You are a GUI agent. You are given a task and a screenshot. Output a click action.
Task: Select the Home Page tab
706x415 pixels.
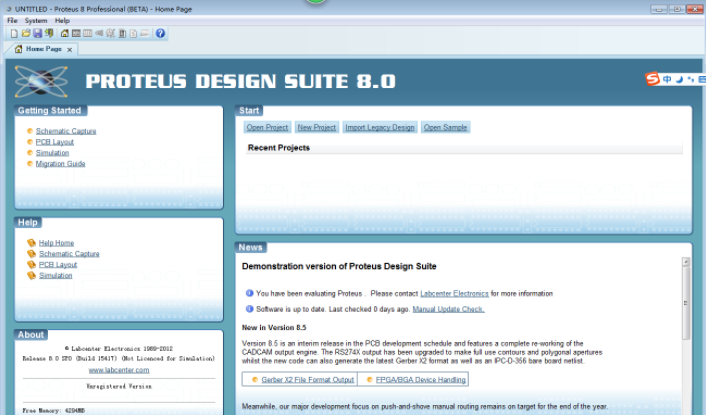pos(44,49)
